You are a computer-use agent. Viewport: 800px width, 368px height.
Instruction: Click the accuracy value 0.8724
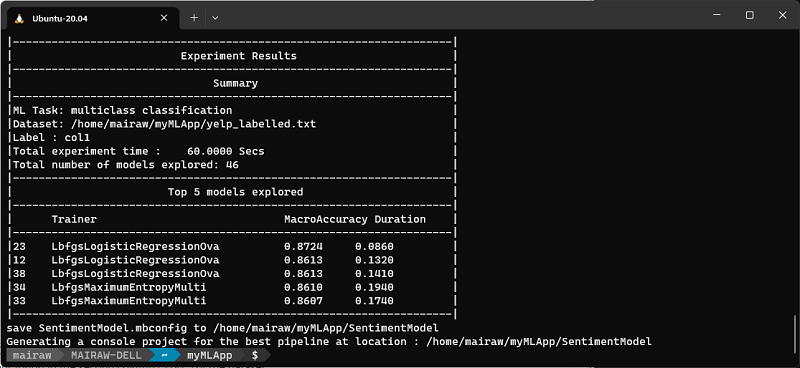303,247
